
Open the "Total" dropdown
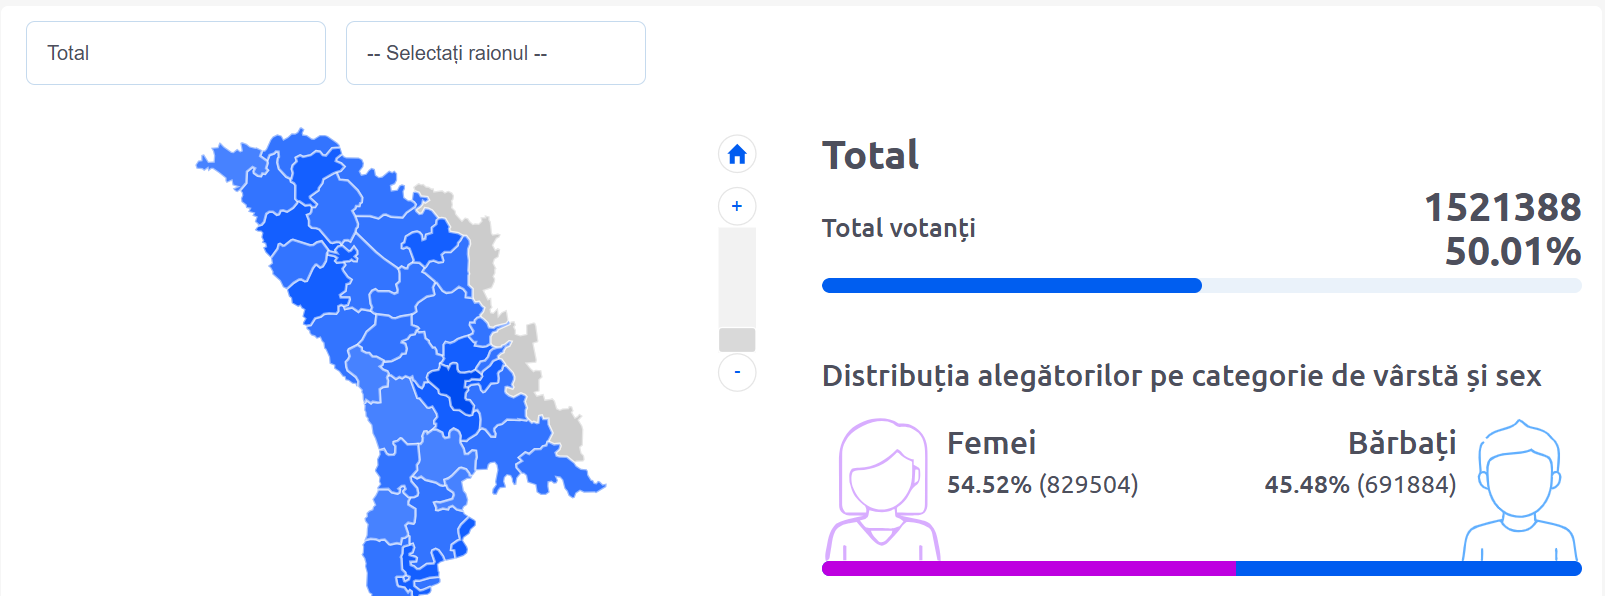[x=176, y=53]
